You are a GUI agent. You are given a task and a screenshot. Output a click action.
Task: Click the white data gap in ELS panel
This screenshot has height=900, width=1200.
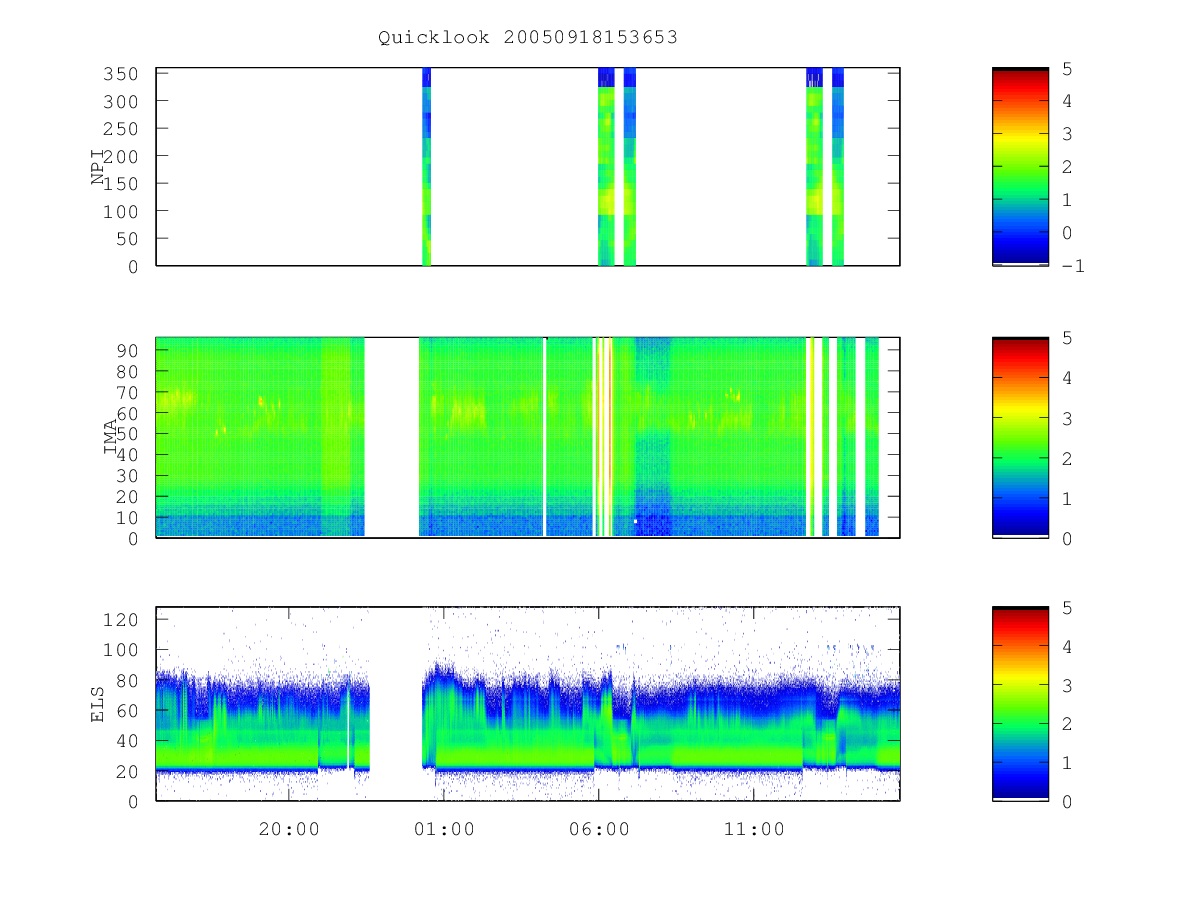point(396,704)
